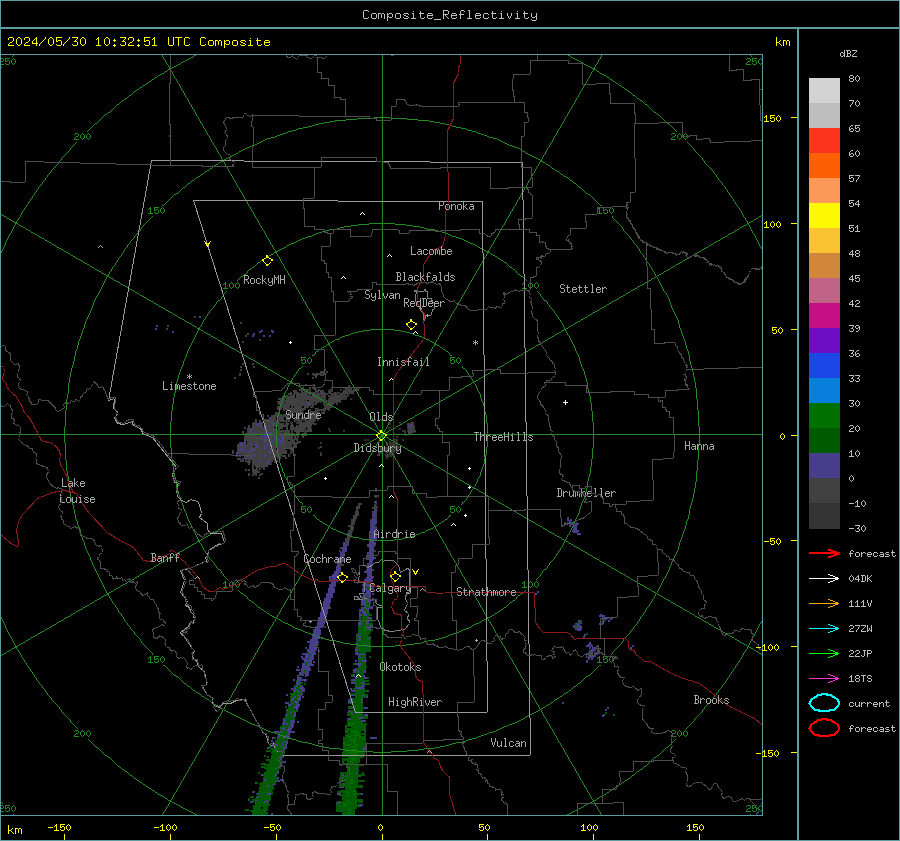Click the Didsbury label
900x841 pixels.
tap(377, 448)
